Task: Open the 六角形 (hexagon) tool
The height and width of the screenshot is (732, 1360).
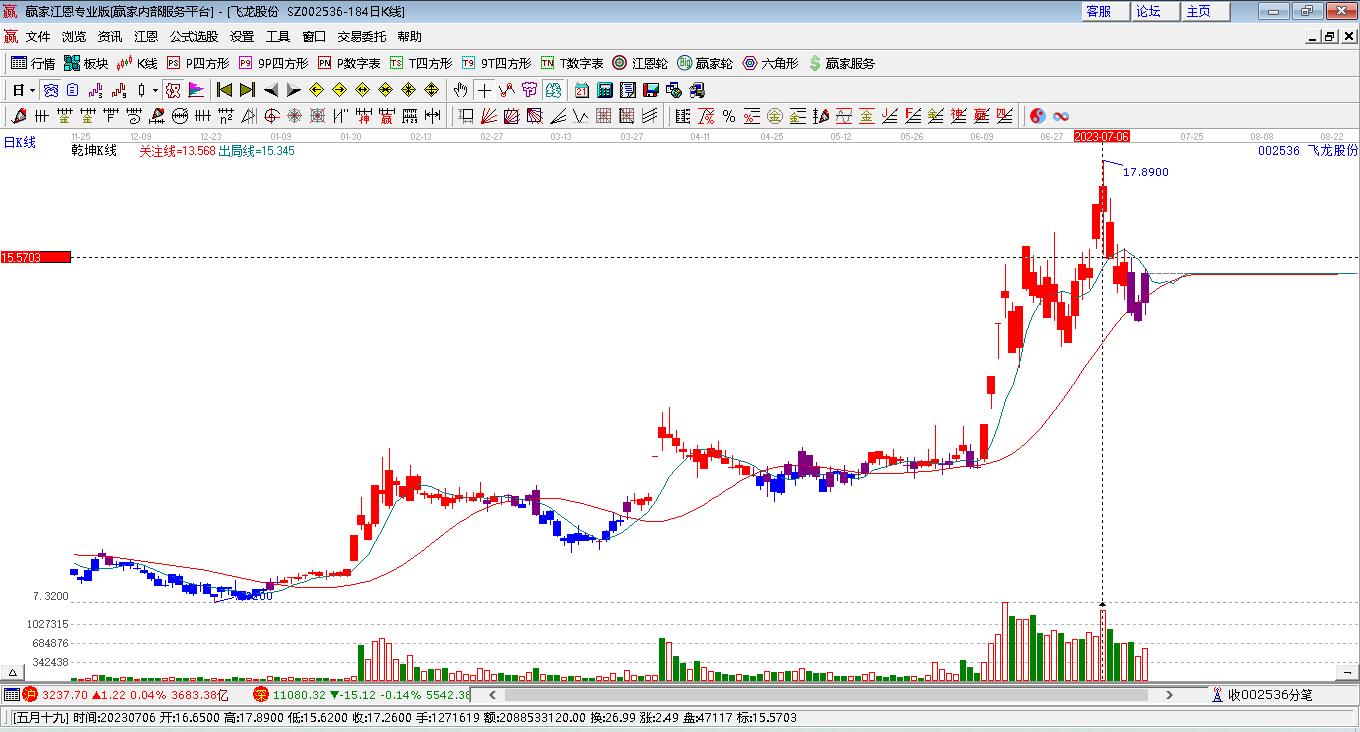Action: (770, 63)
